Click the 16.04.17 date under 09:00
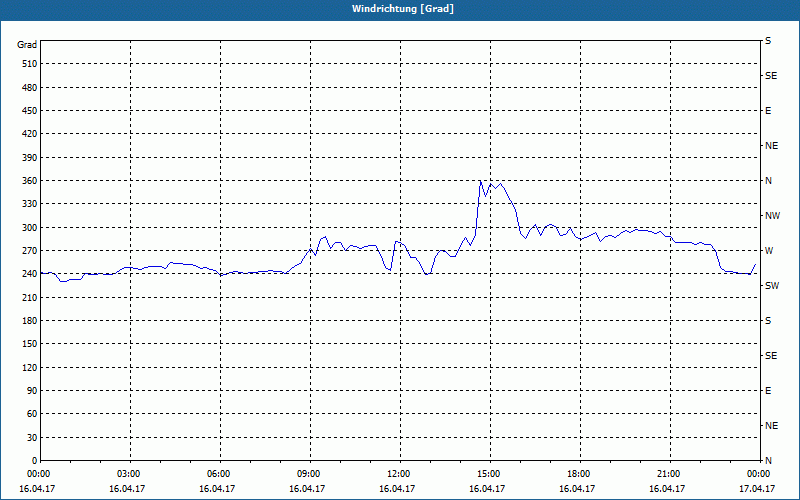This screenshot has height=500, width=800. (307, 488)
